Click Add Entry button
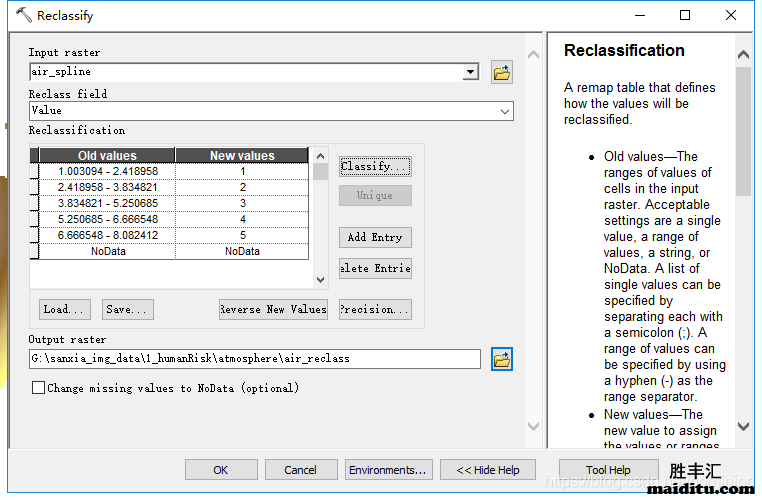 375,238
